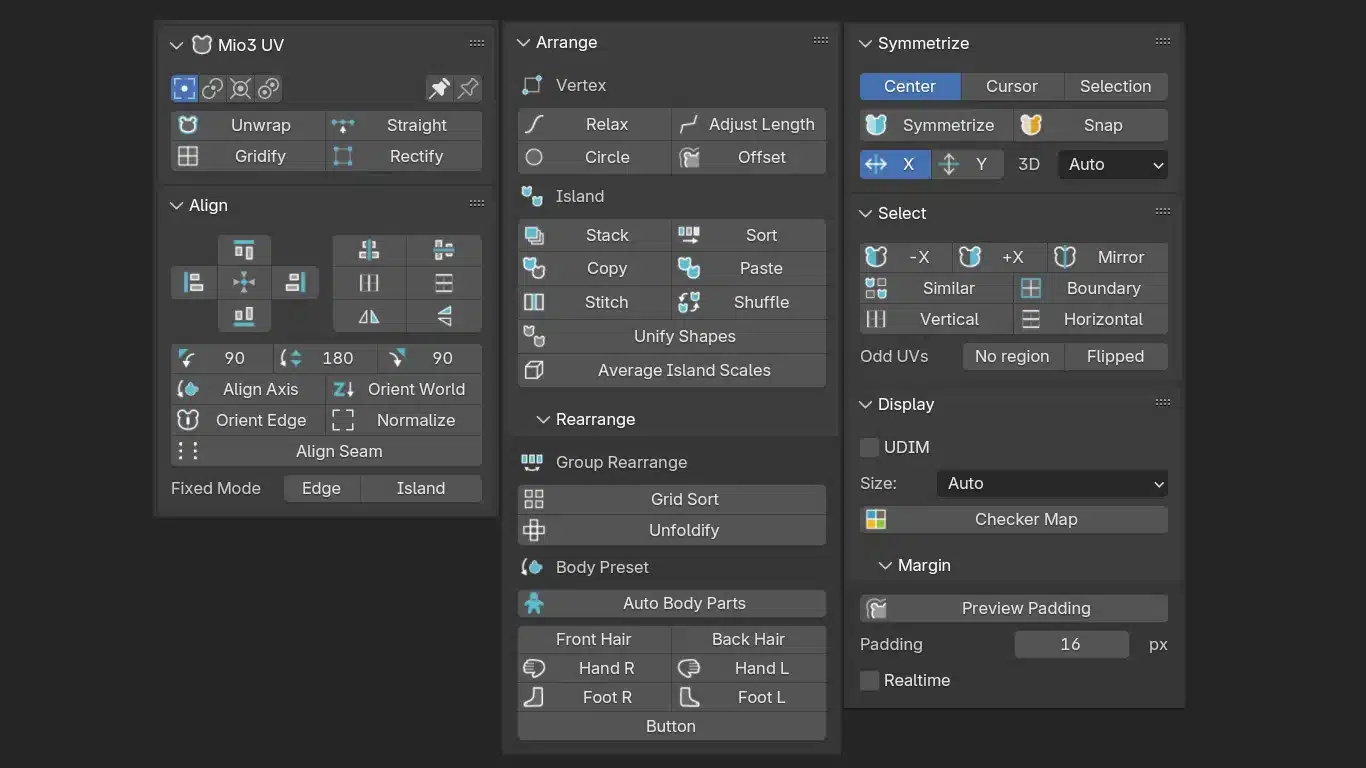Open the Size dropdown in Display
This screenshot has height=768, width=1366.
(1053, 483)
